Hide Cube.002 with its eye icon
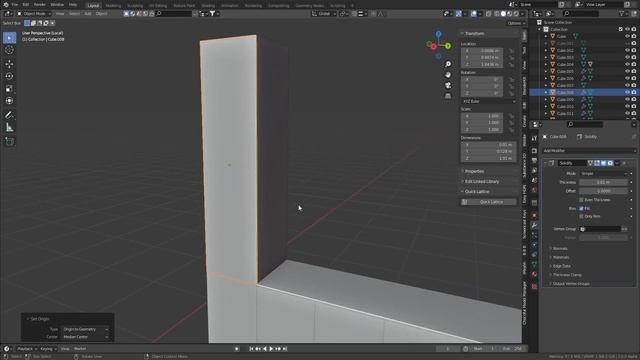 [627, 51]
